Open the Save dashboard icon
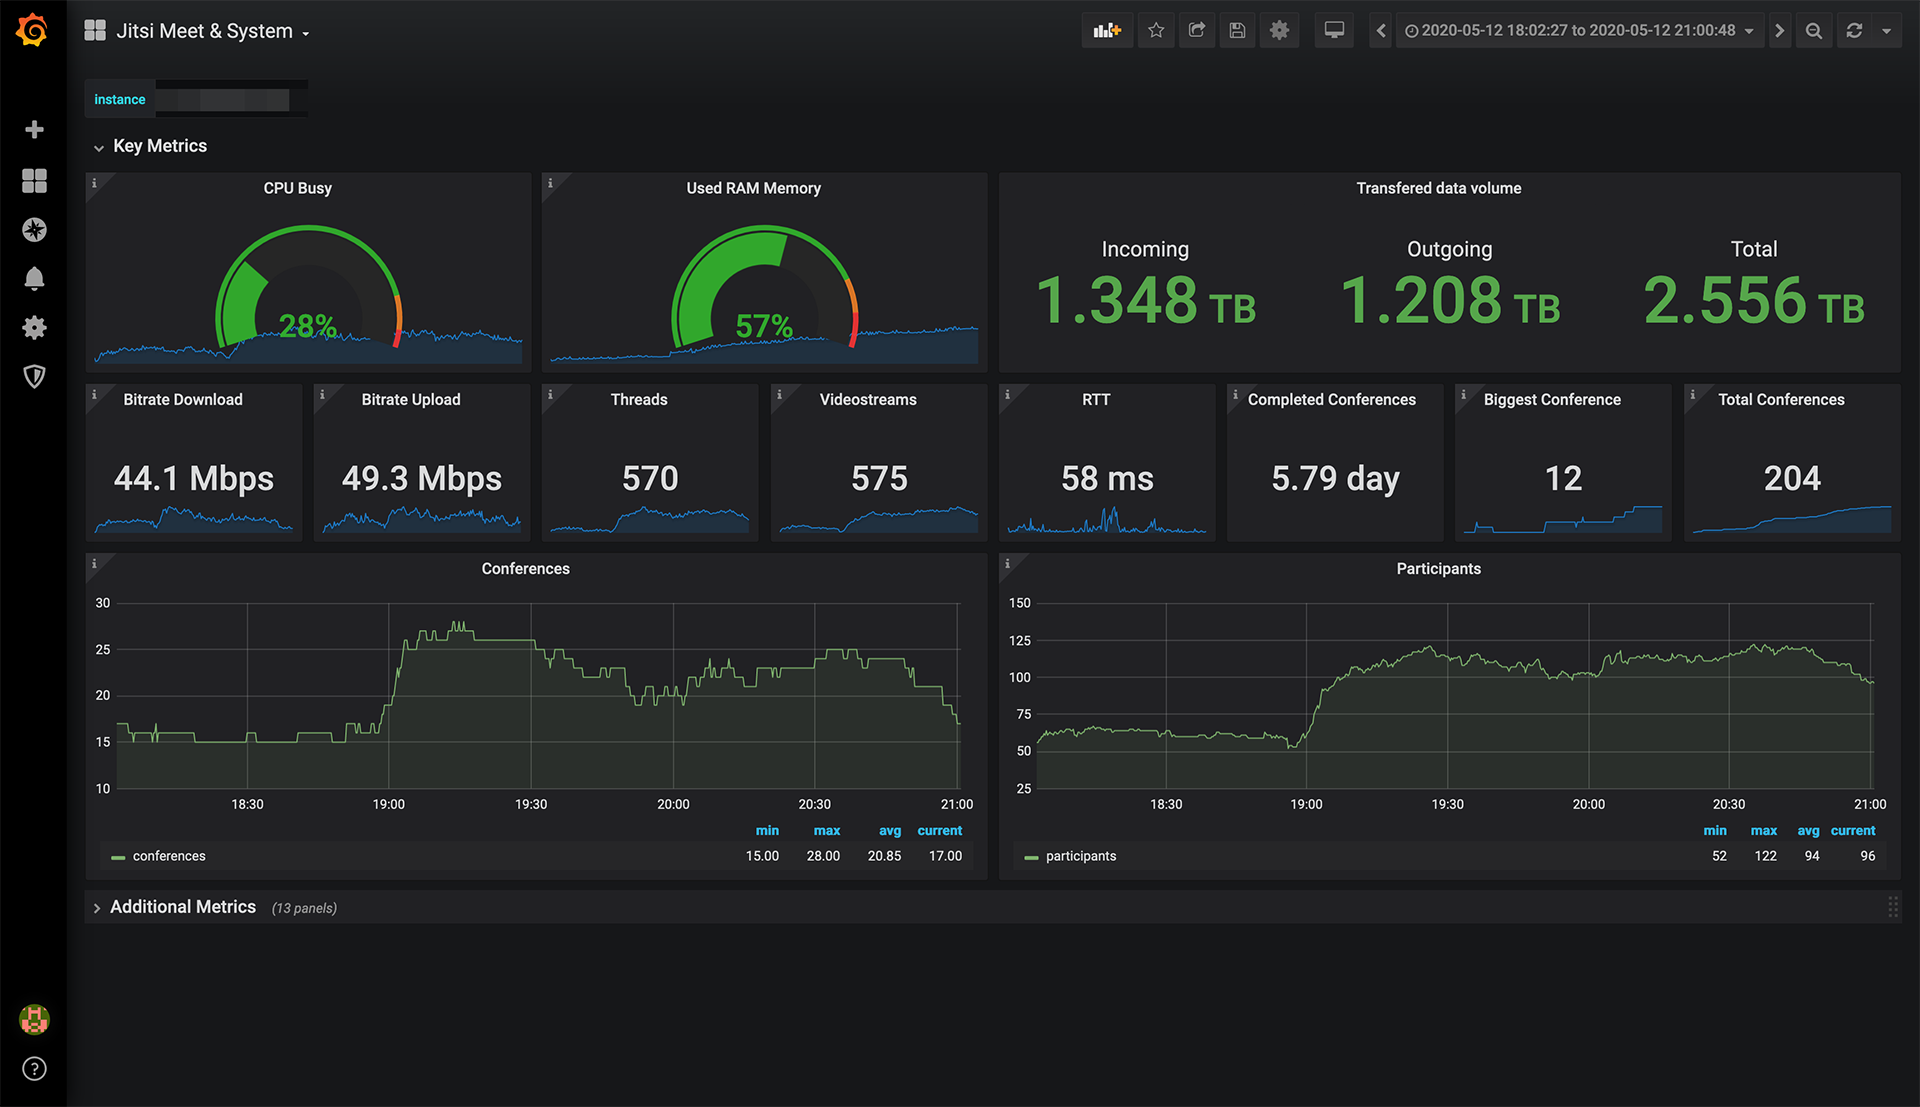The width and height of the screenshot is (1920, 1107). (1236, 32)
